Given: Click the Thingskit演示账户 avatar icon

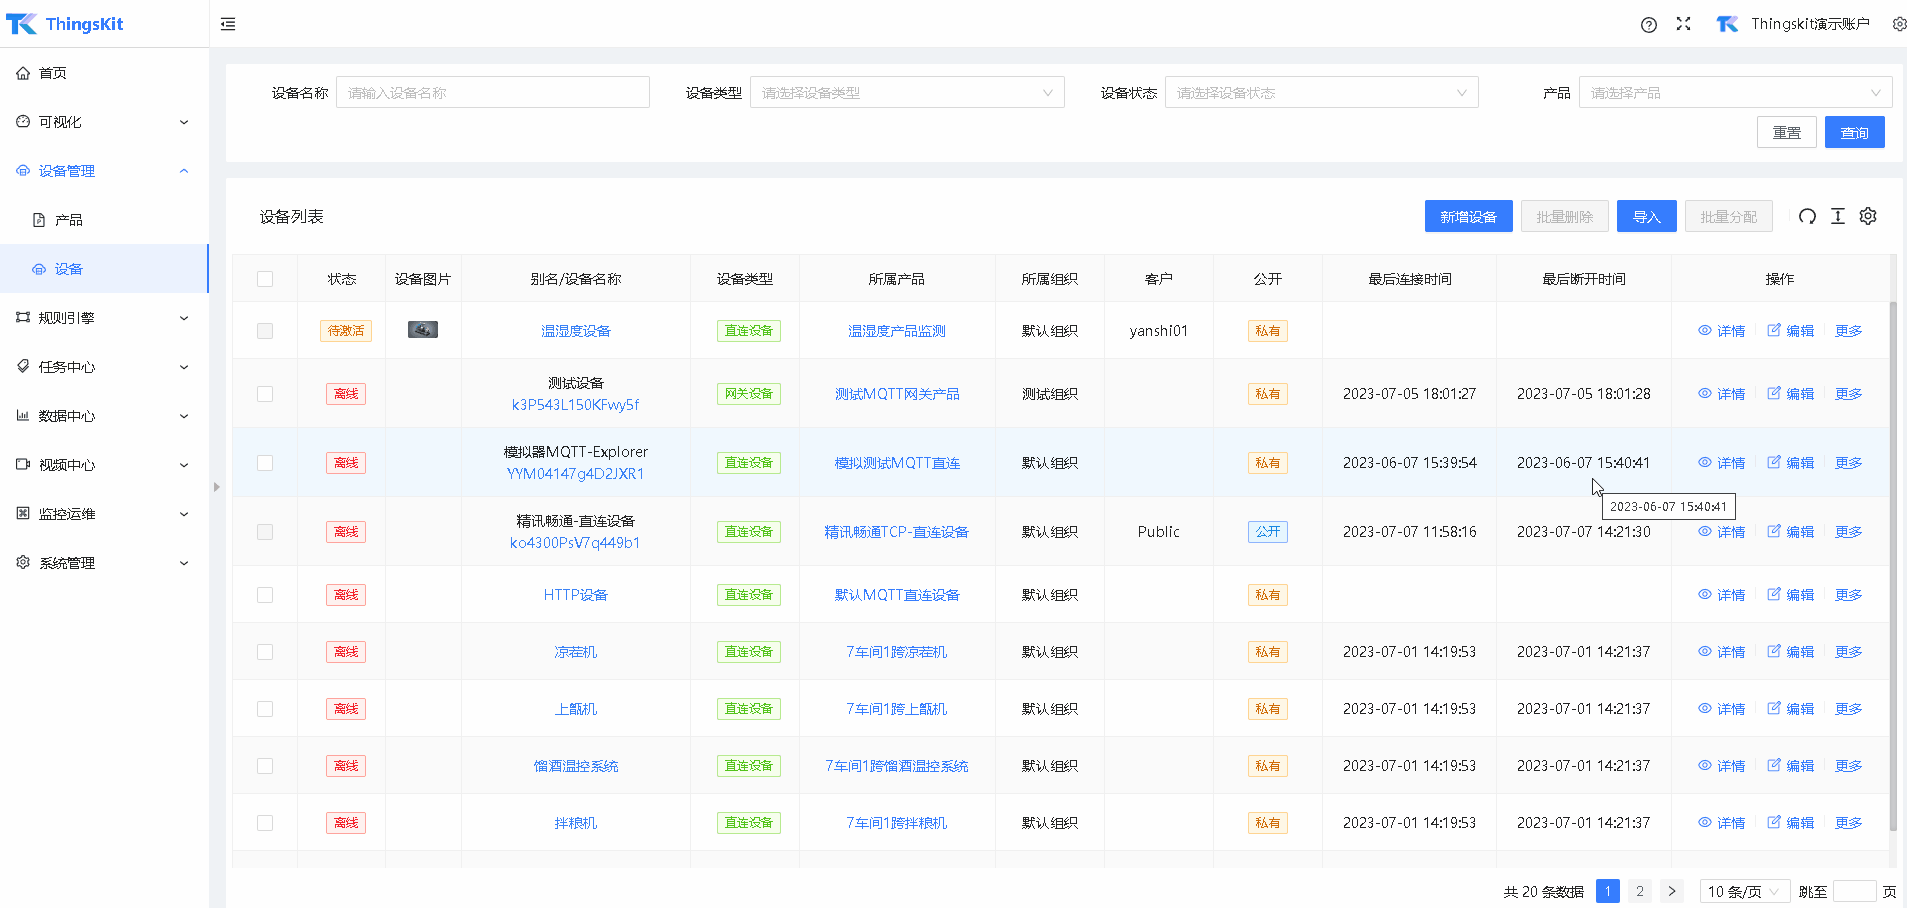Looking at the screenshot, I should (x=1727, y=24).
